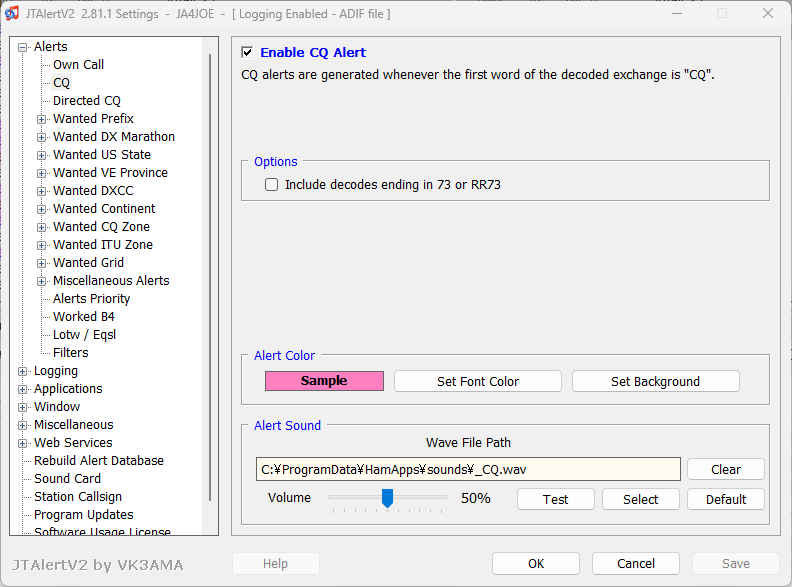
Task: Click Set Background button
Action: pyautogui.click(x=656, y=381)
